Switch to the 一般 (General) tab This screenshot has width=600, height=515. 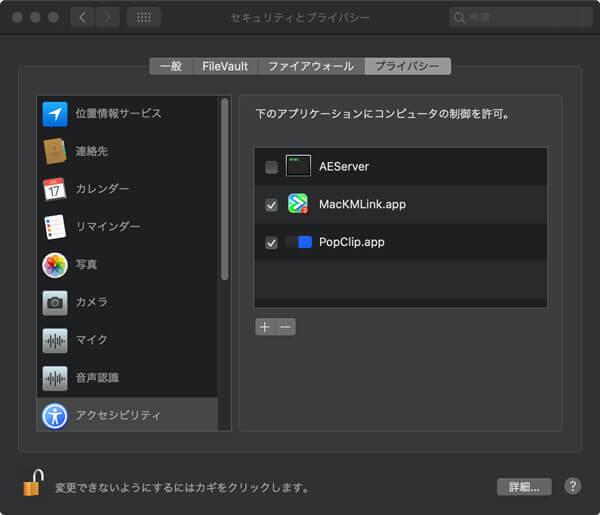coord(170,66)
